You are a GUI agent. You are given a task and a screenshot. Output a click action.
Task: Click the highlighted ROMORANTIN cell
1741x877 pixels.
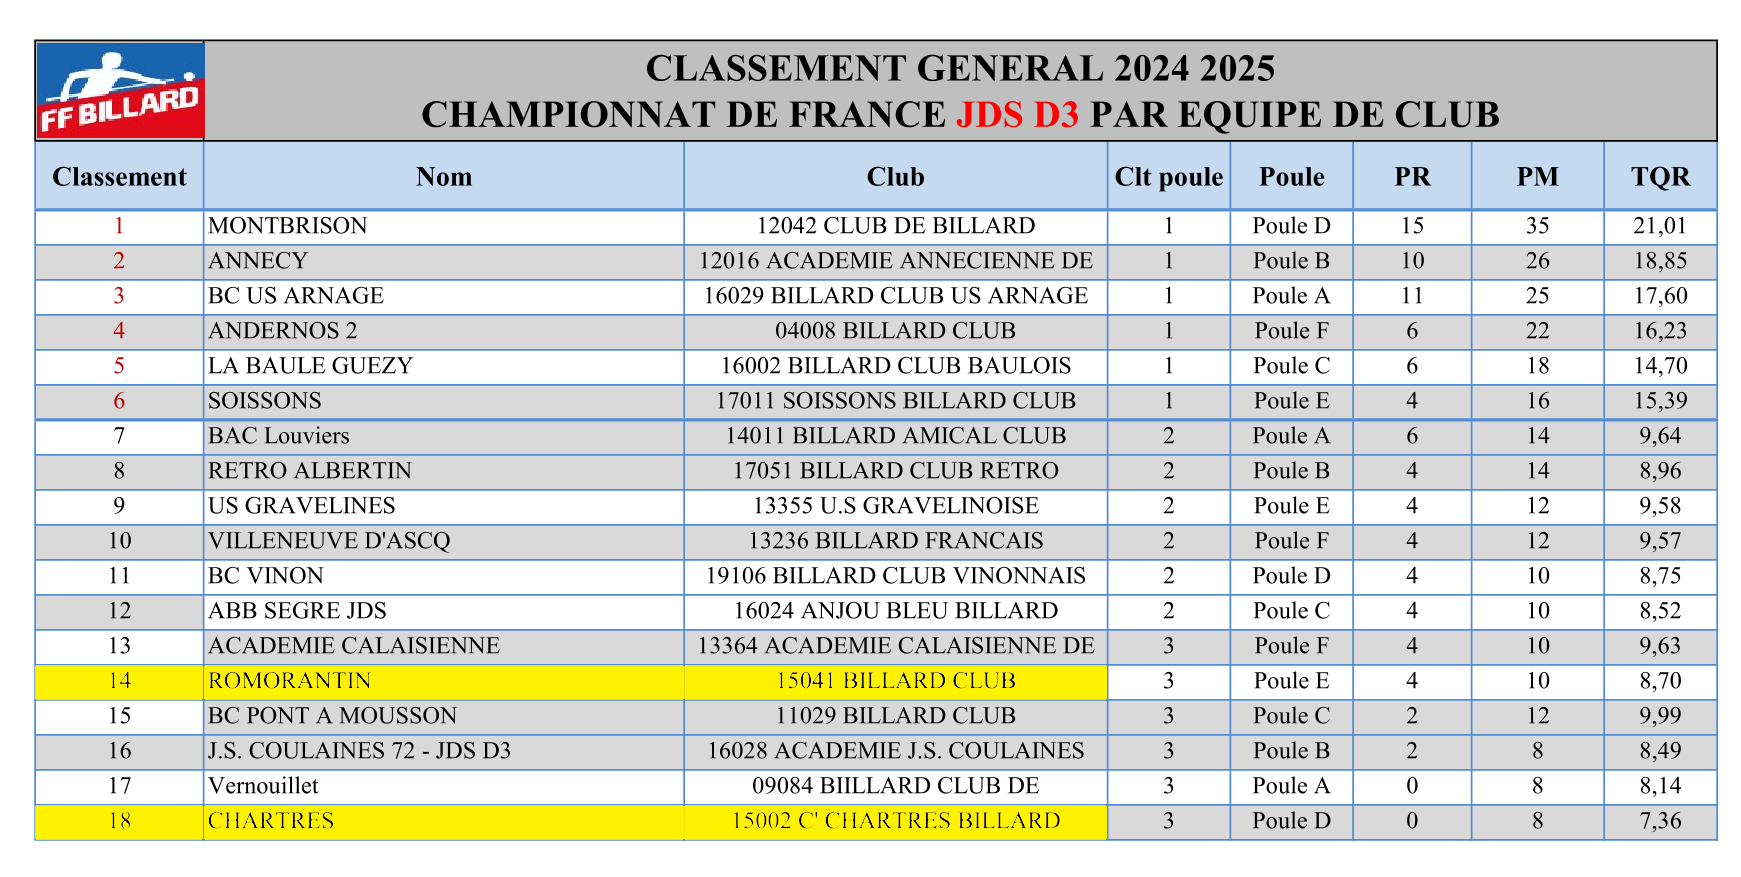[x=444, y=681]
